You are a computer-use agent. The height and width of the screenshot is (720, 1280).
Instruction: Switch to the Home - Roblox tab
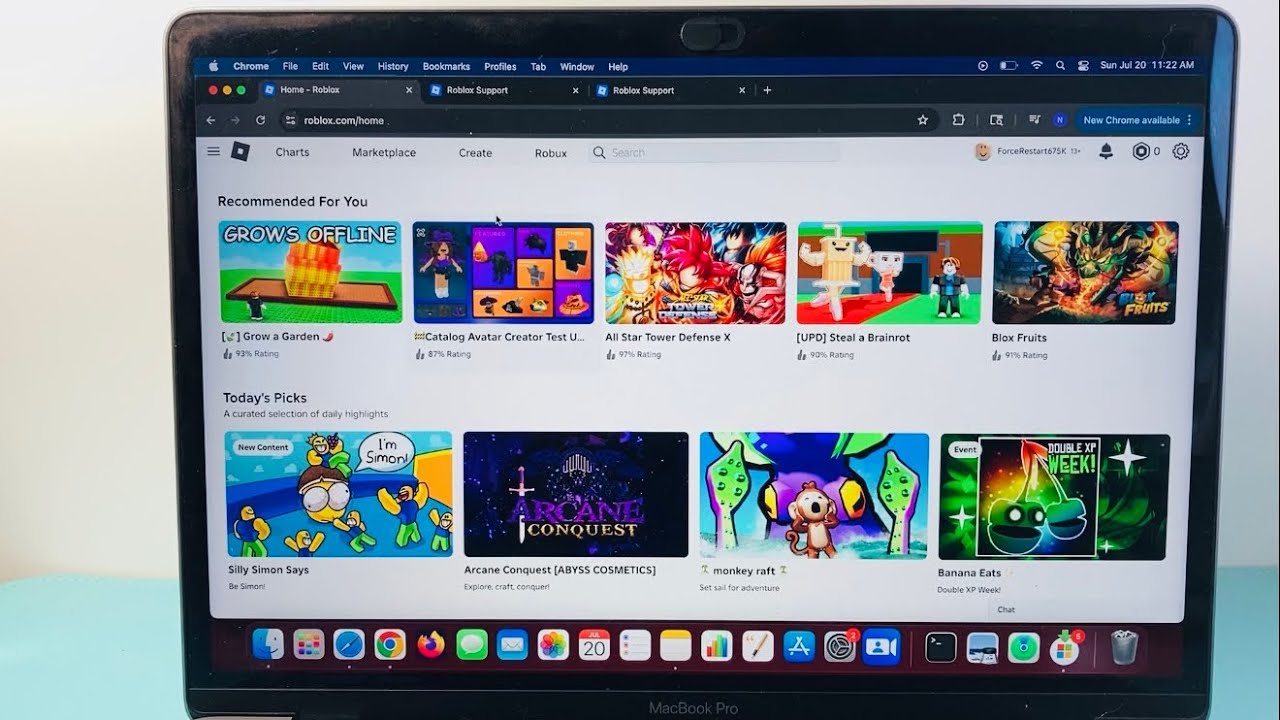(337, 90)
